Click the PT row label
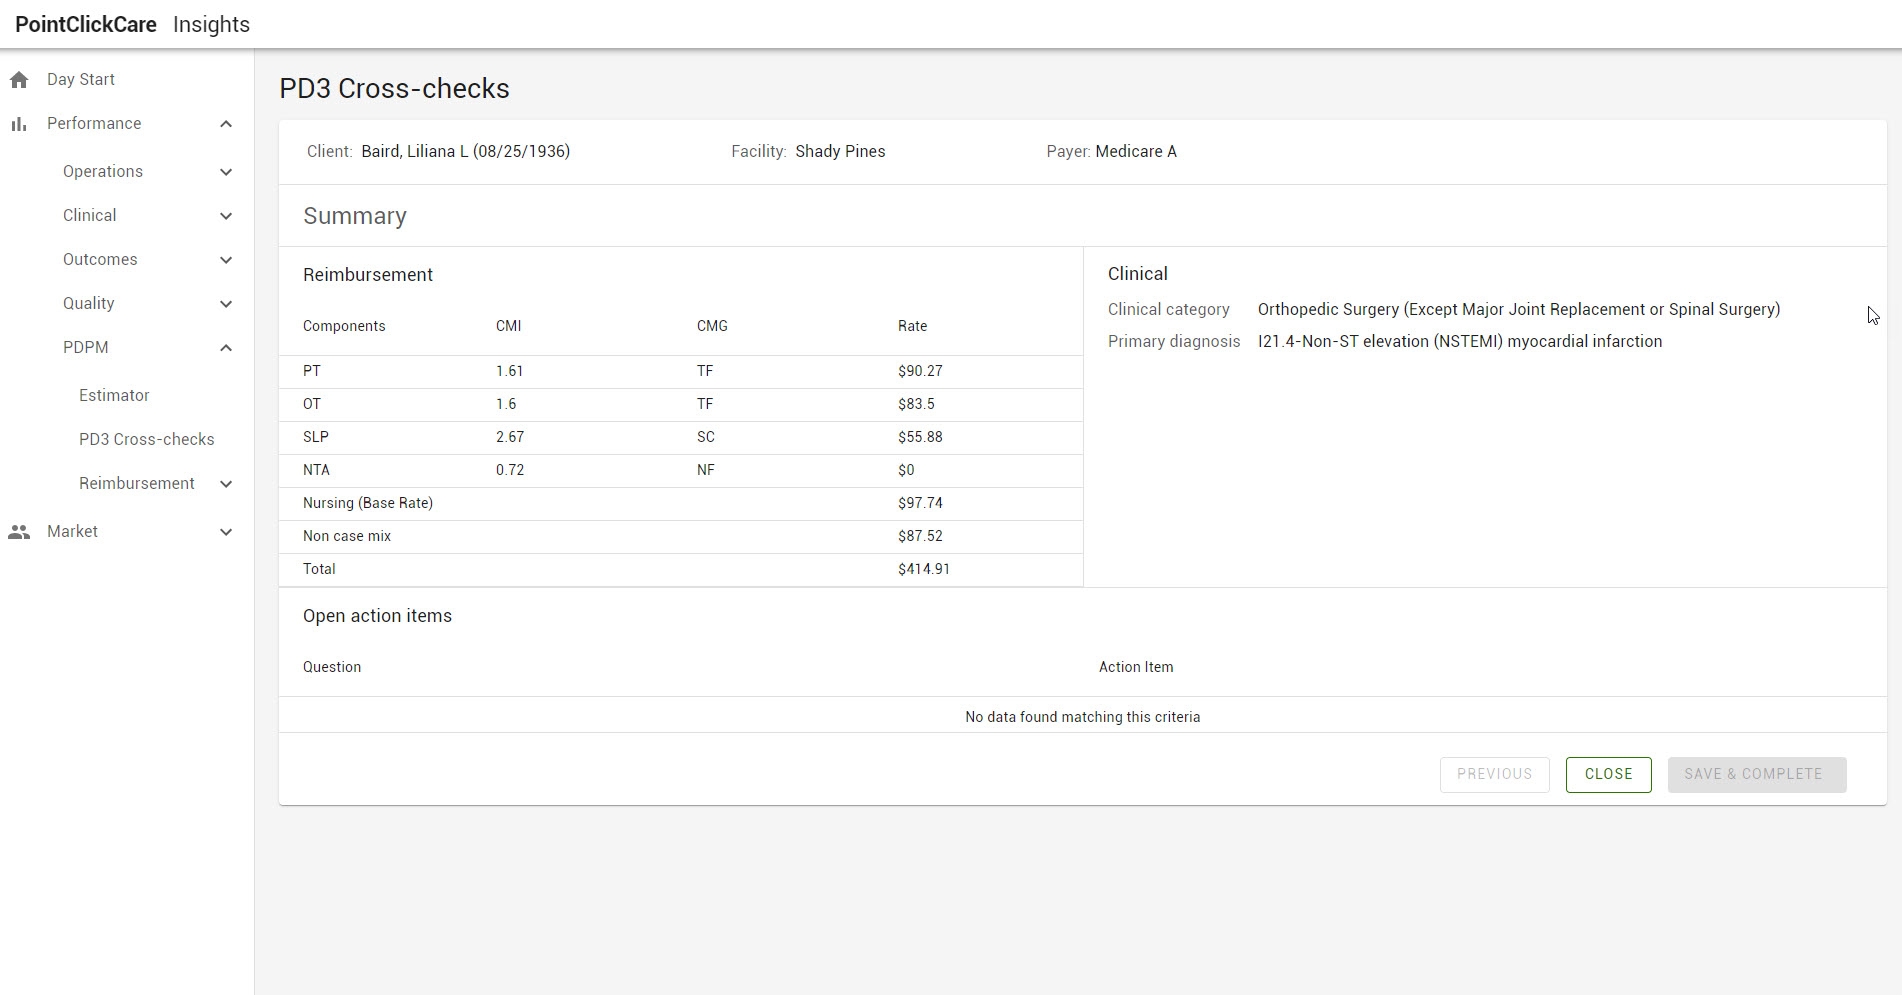 click(x=312, y=371)
